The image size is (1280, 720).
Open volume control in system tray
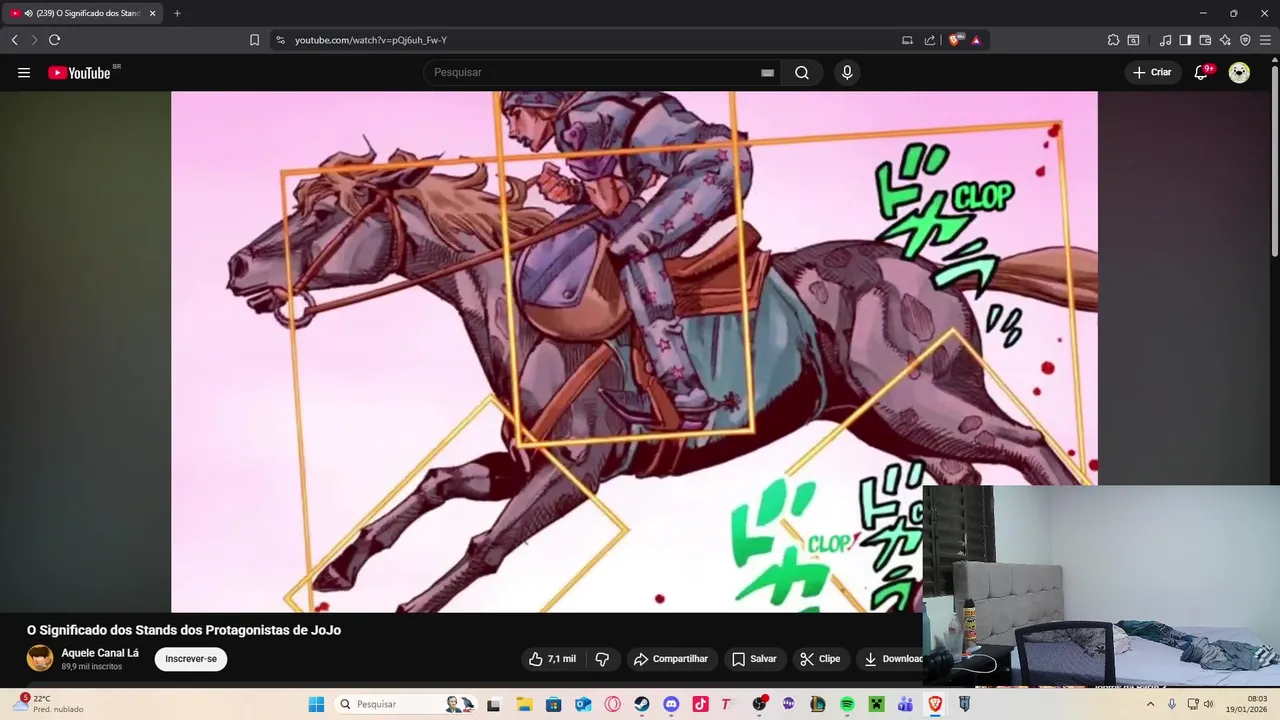pos(1208,704)
